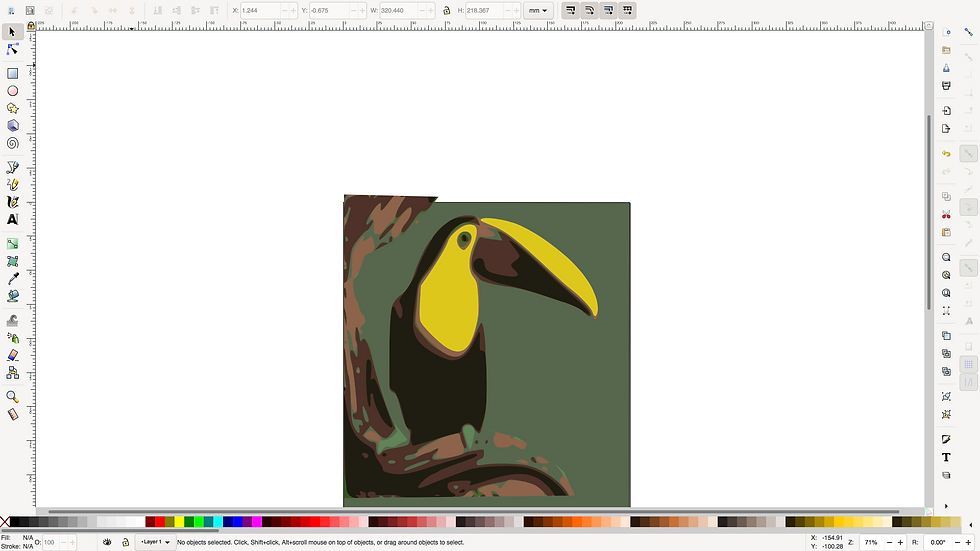Select the Node editing tool
Image resolution: width=980 pixels, height=551 pixels.
click(13, 49)
